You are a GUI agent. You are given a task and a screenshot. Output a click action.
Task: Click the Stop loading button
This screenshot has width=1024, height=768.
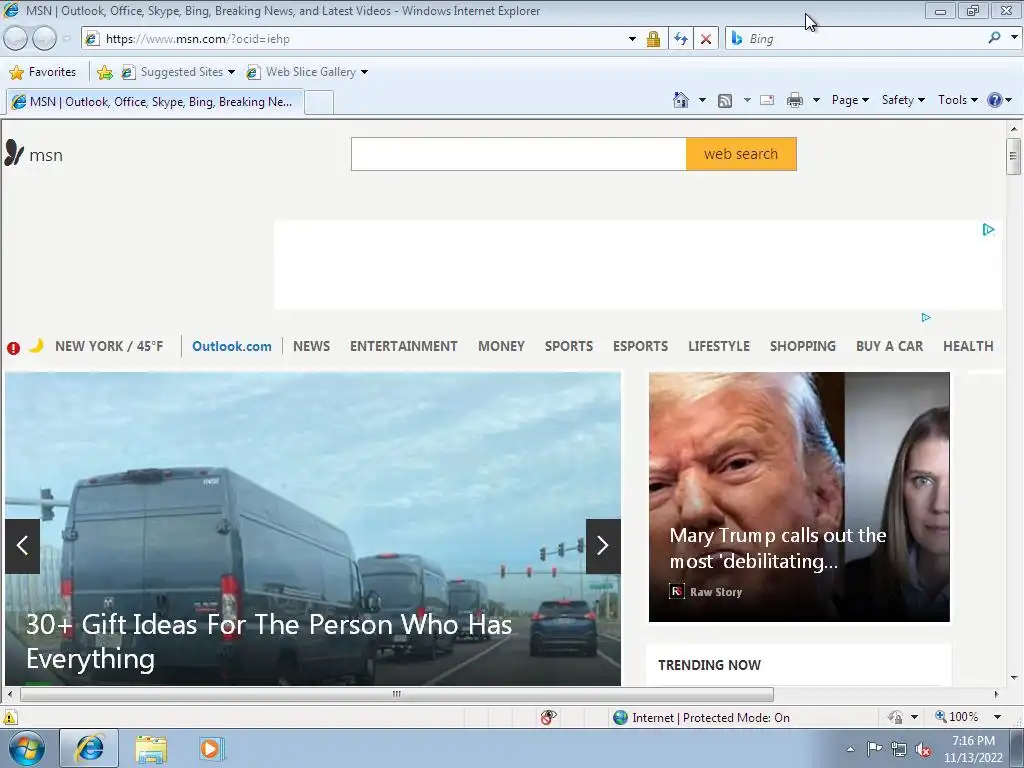(x=706, y=39)
